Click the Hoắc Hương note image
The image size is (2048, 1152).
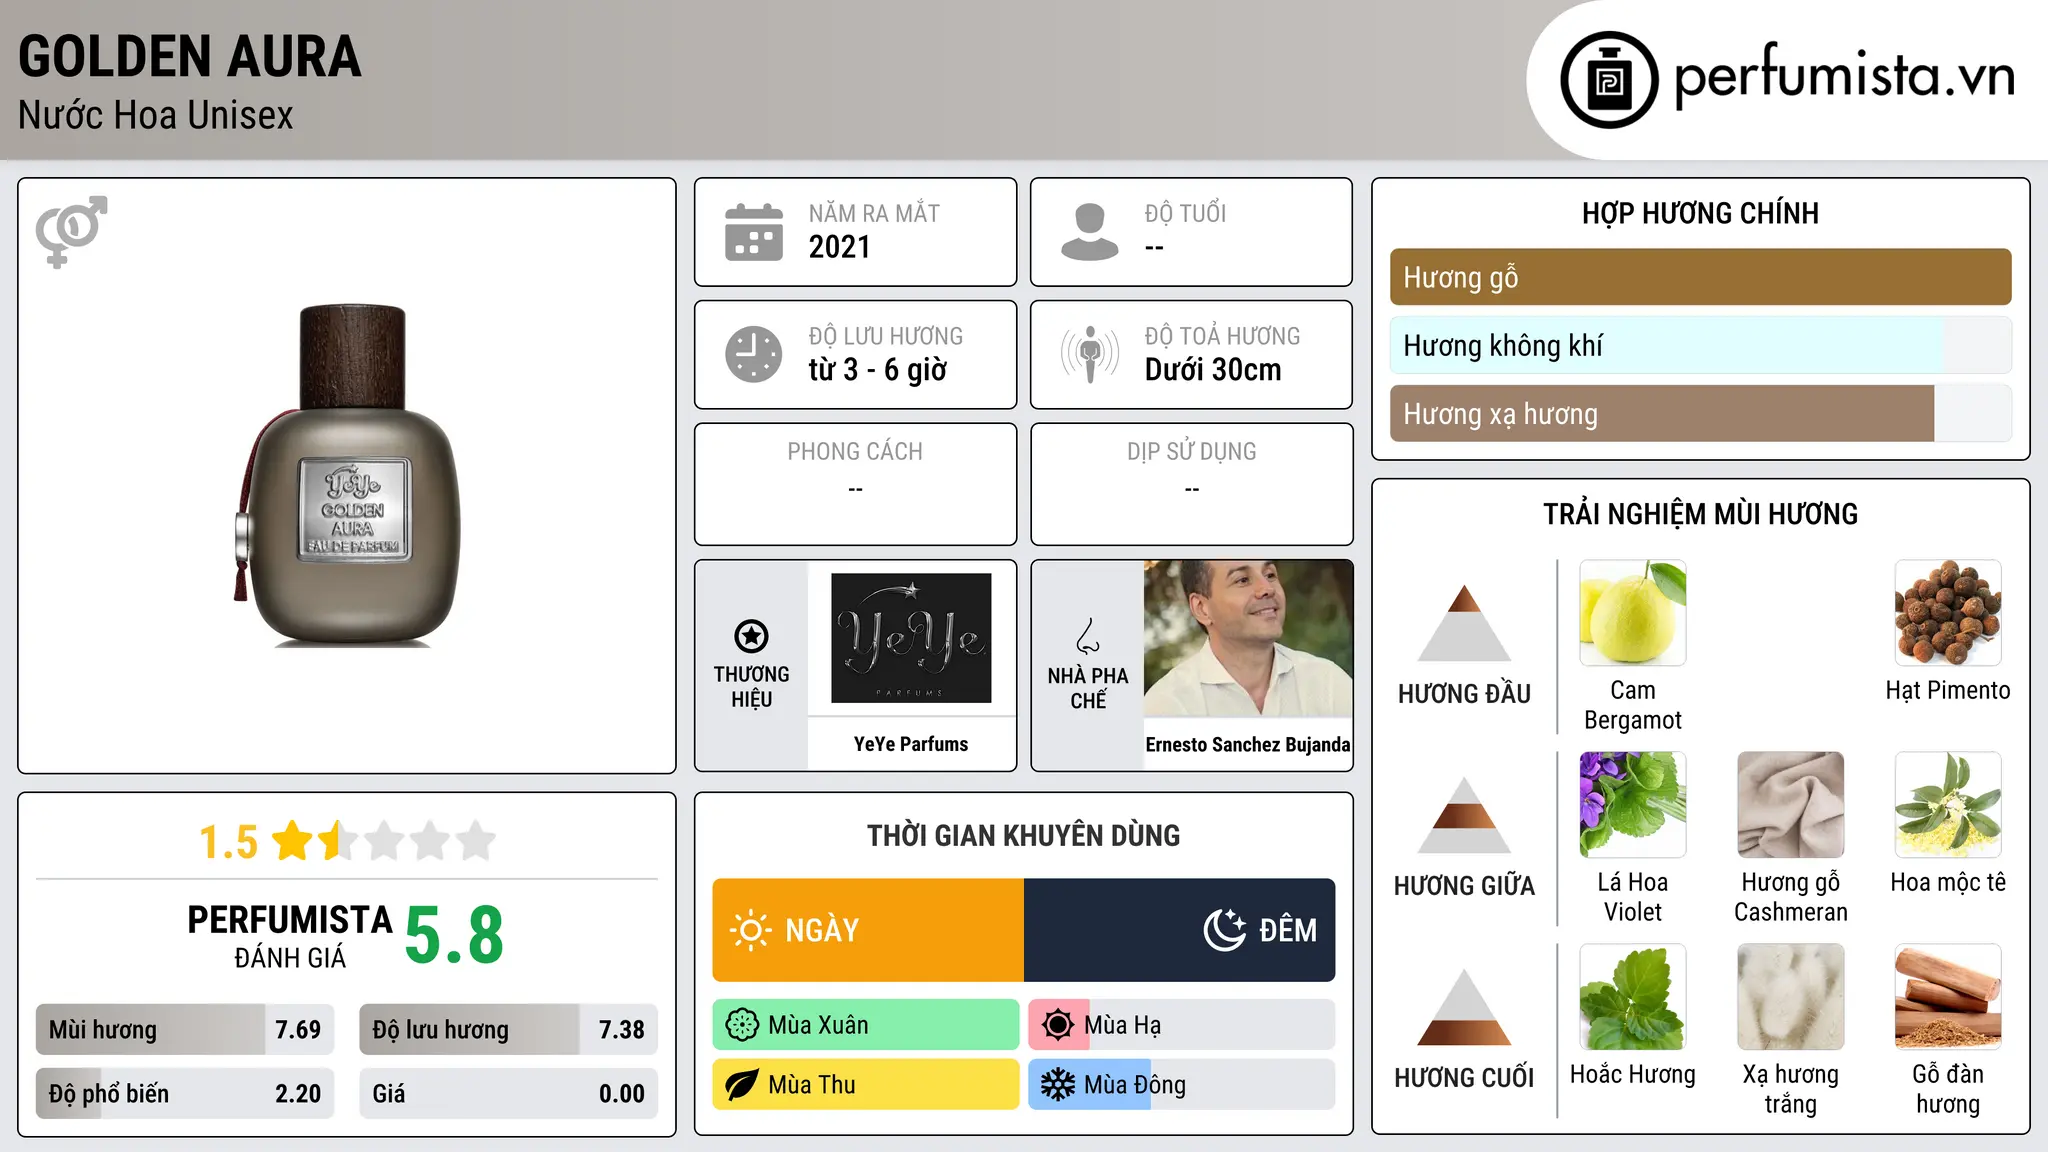coord(1633,997)
